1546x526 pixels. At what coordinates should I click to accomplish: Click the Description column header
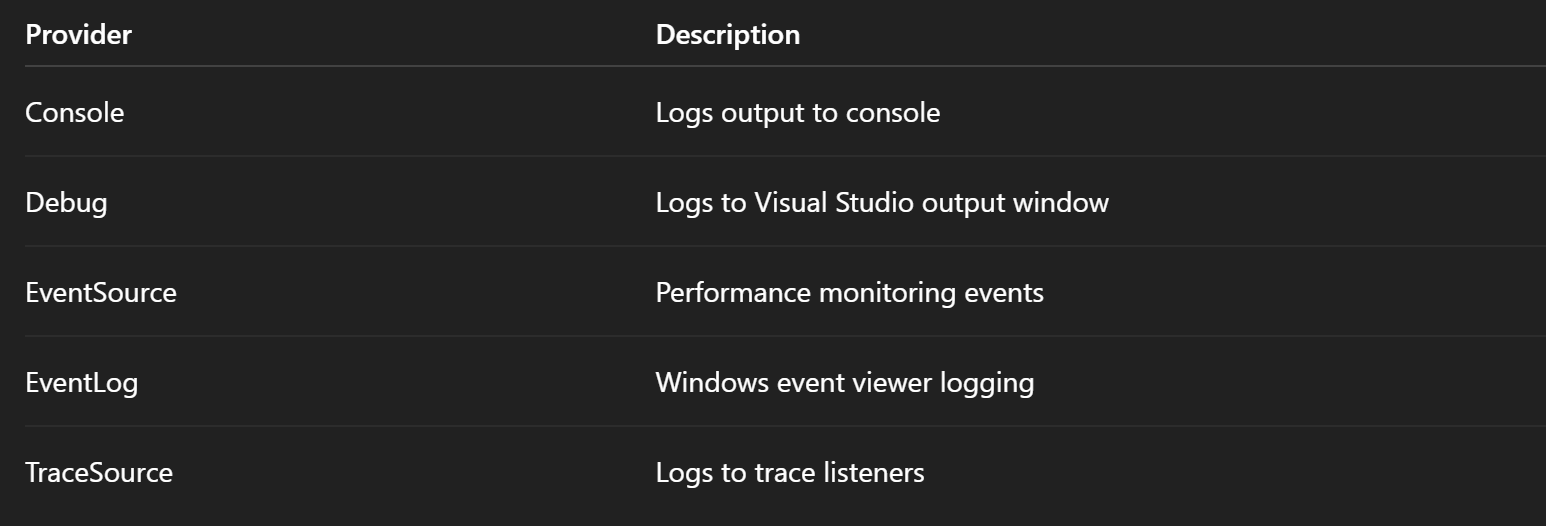[x=727, y=35]
